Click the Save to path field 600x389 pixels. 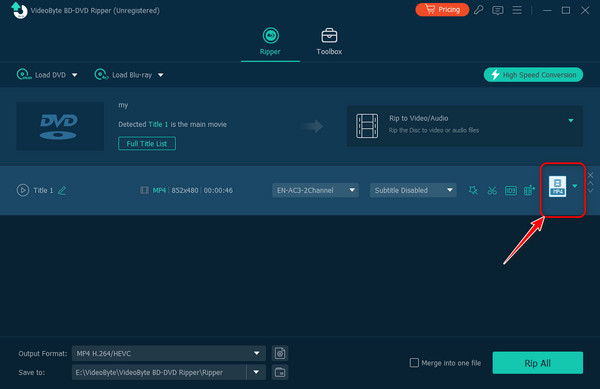click(159, 372)
